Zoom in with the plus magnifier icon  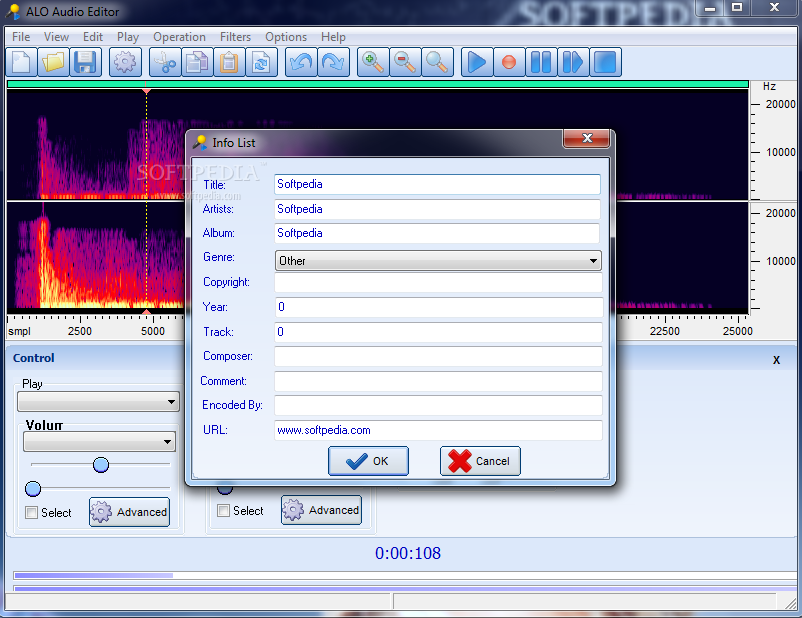(373, 62)
